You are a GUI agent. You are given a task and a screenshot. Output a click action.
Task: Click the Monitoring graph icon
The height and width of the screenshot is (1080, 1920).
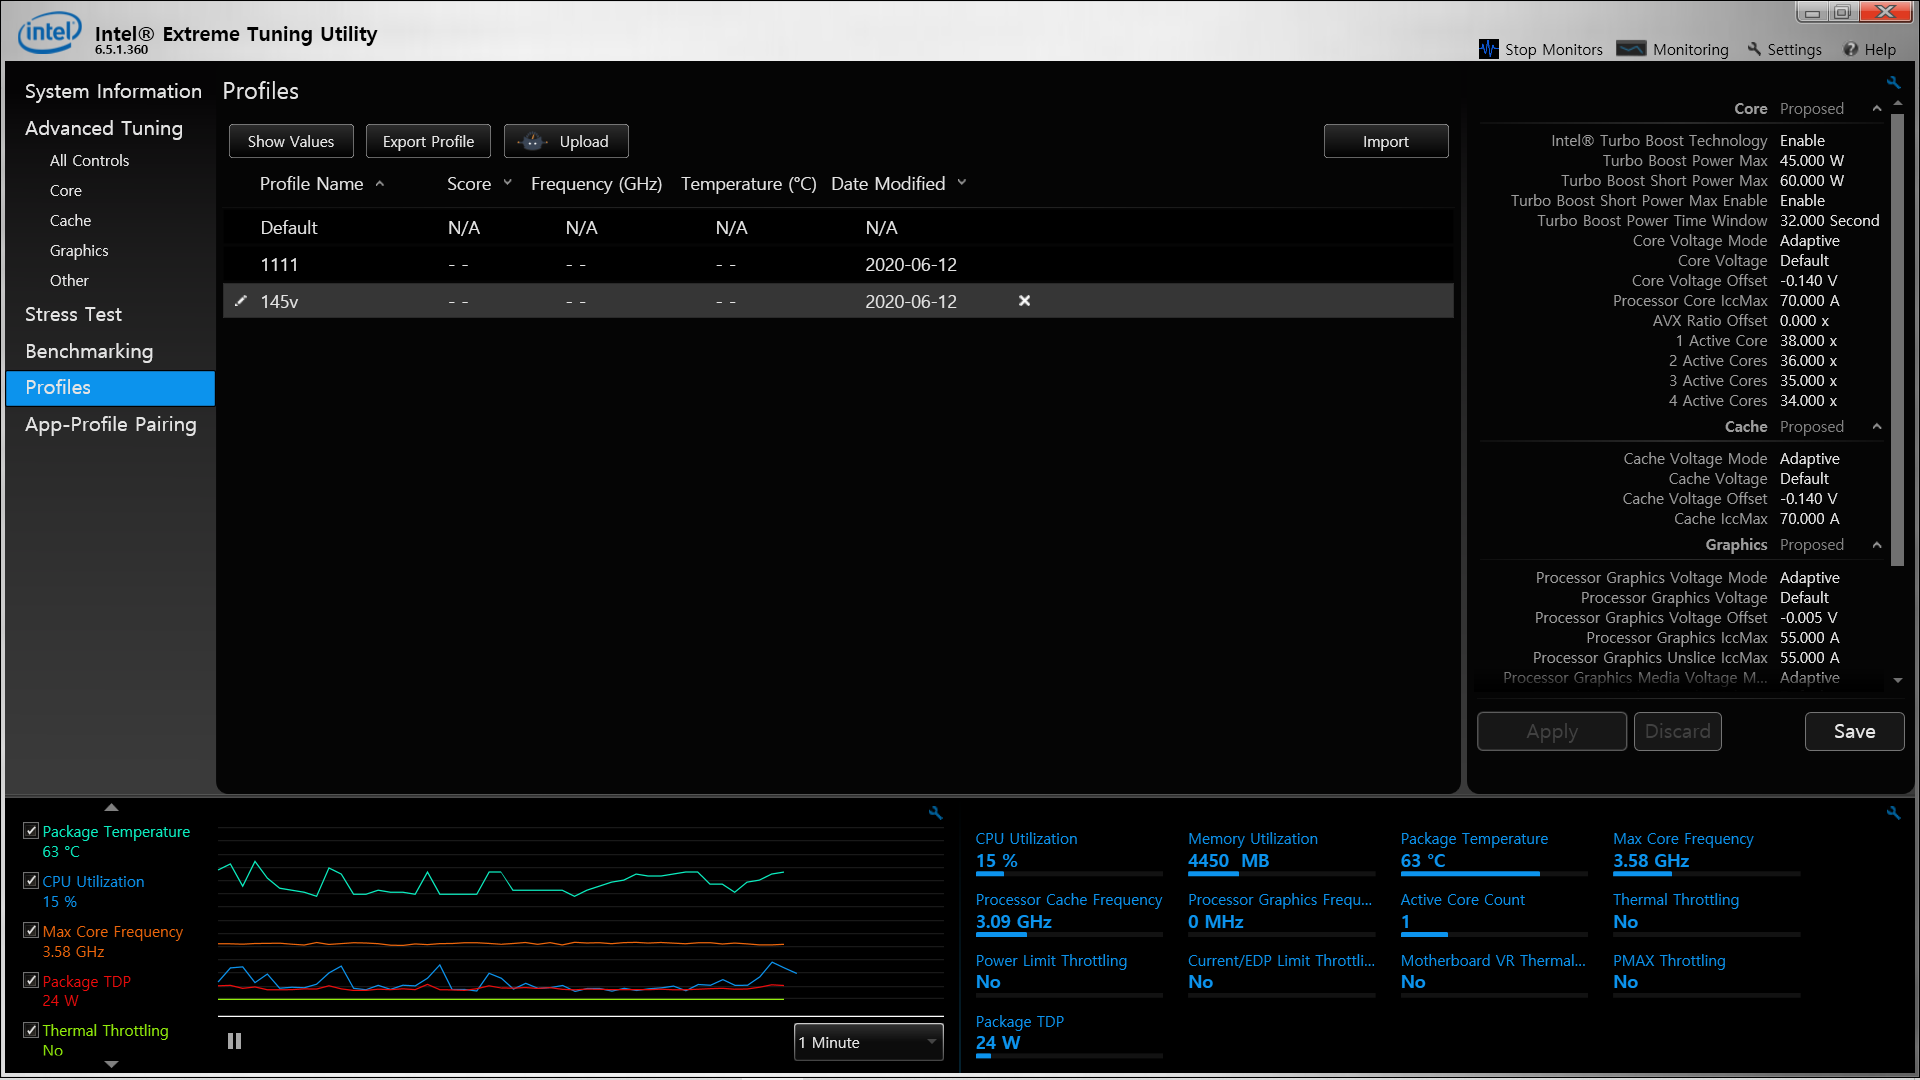click(x=1631, y=49)
